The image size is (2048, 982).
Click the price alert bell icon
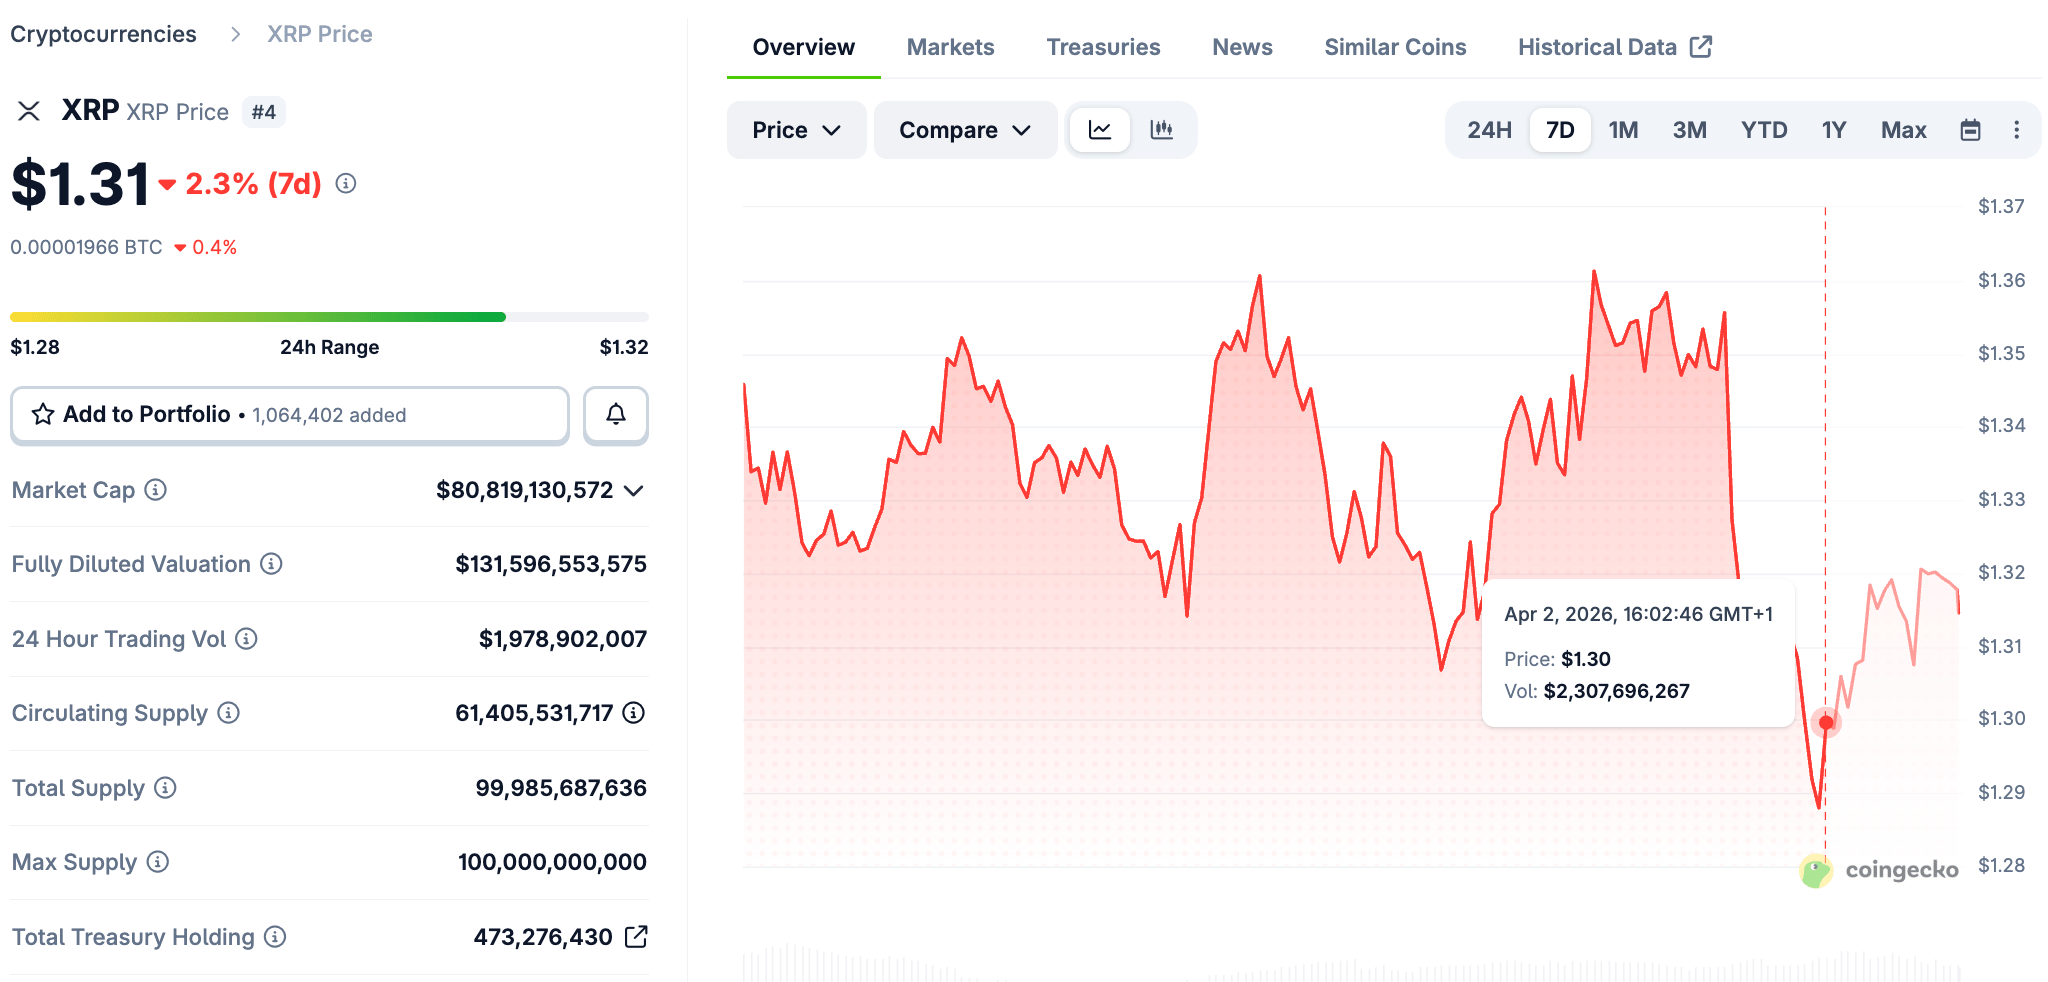[616, 414]
